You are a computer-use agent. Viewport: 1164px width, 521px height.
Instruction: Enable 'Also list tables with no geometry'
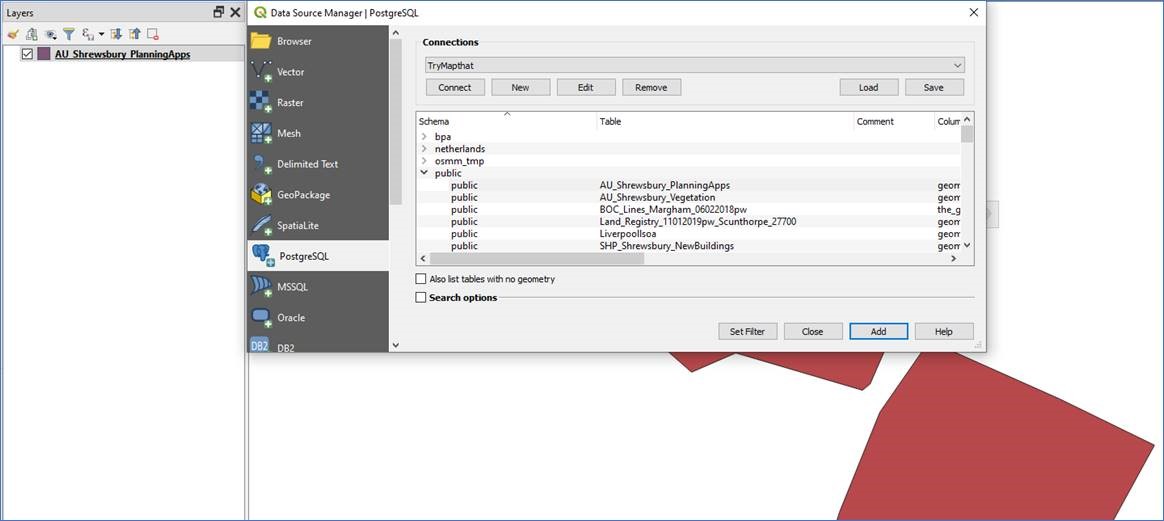coord(421,279)
